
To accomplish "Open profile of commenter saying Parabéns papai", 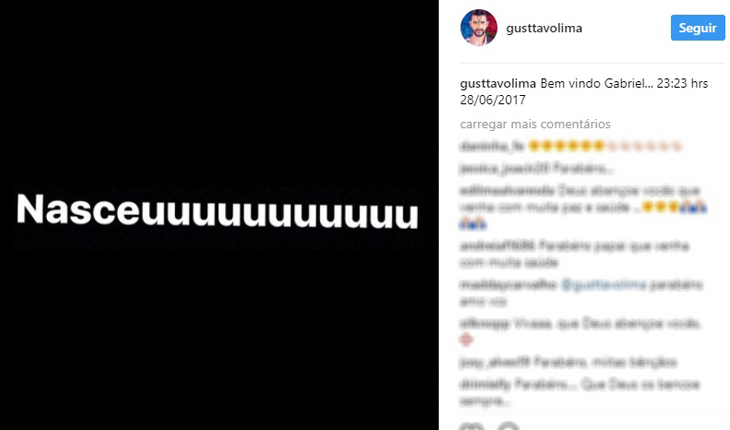I will pos(497,245).
